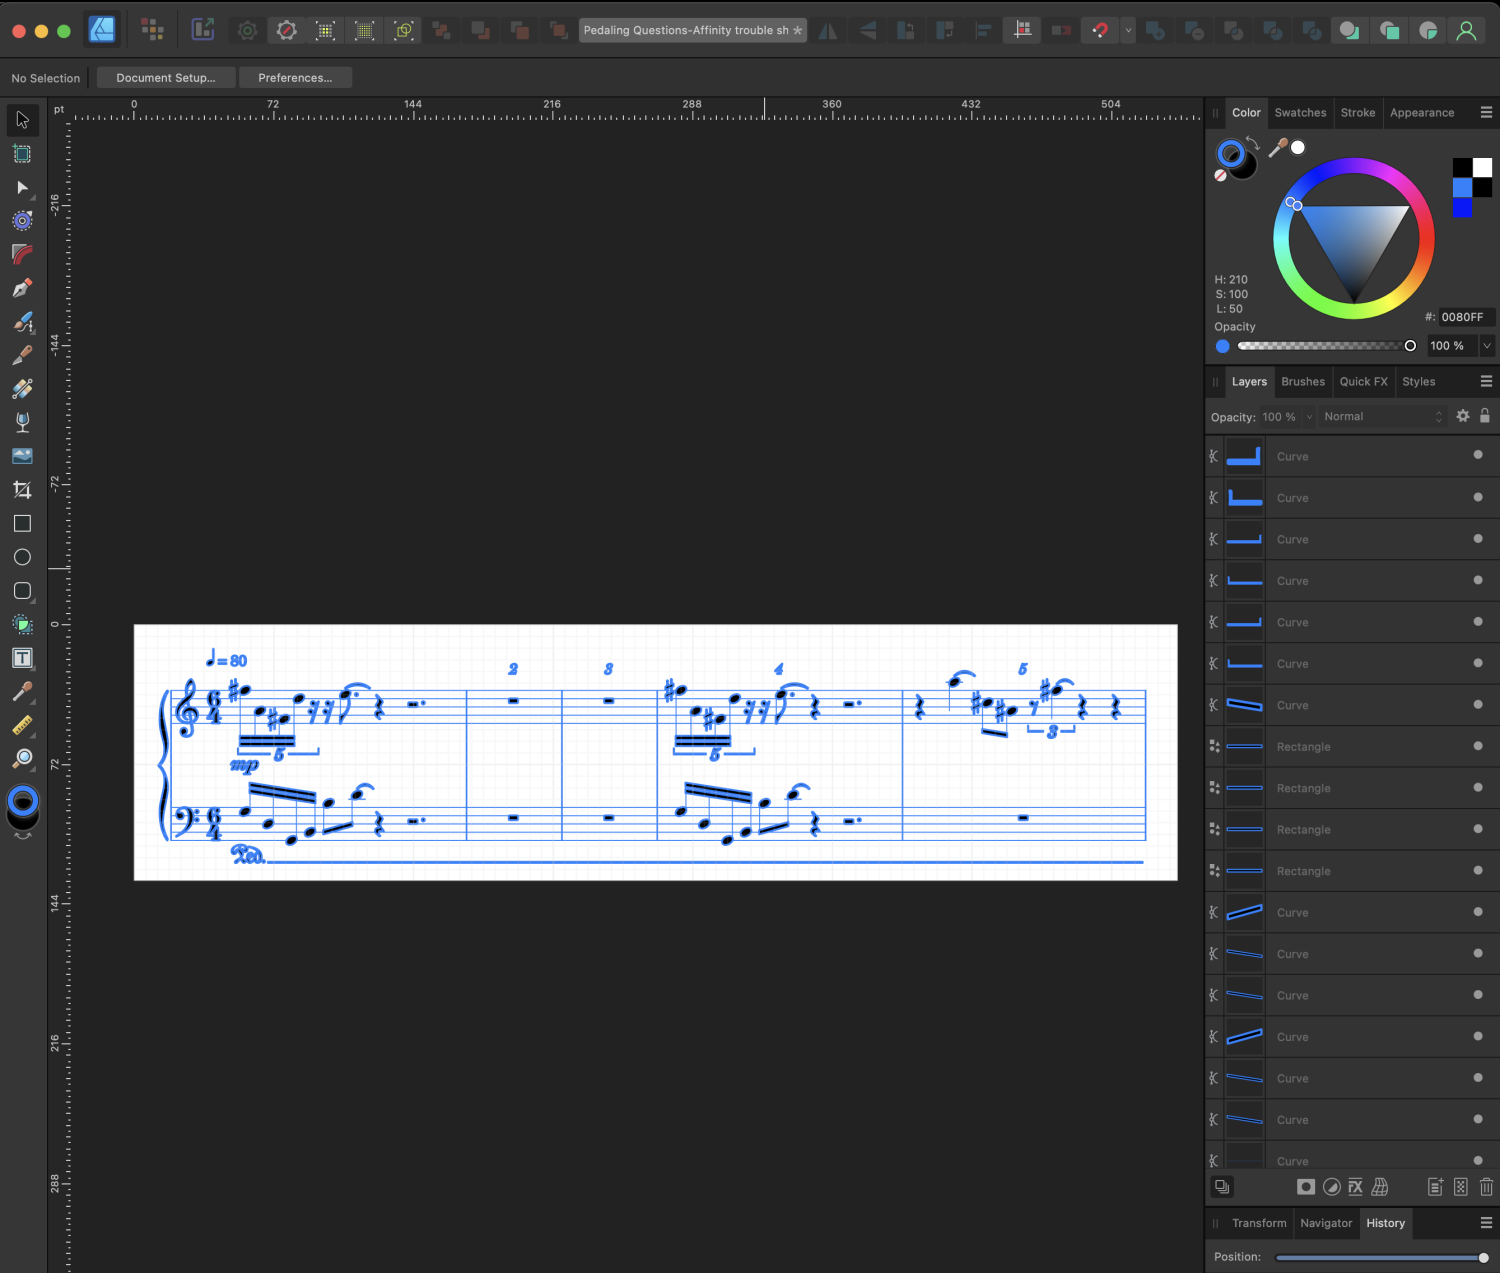
Task: Select the Vector Brush tool
Action: click(22, 322)
